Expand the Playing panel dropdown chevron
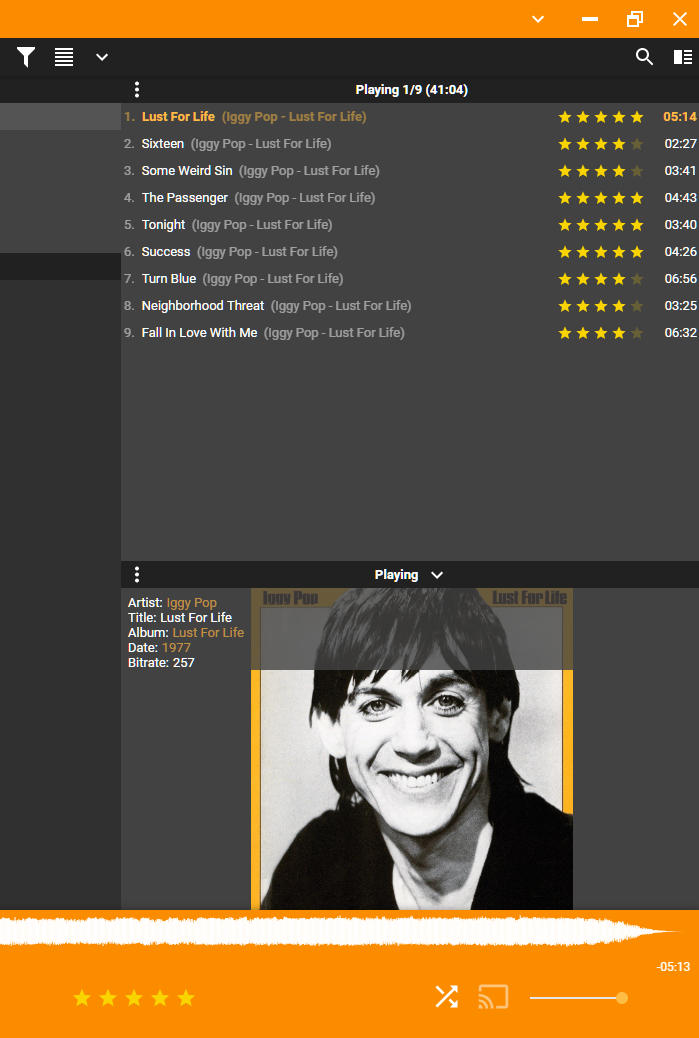The width and height of the screenshot is (699, 1038). [437, 575]
